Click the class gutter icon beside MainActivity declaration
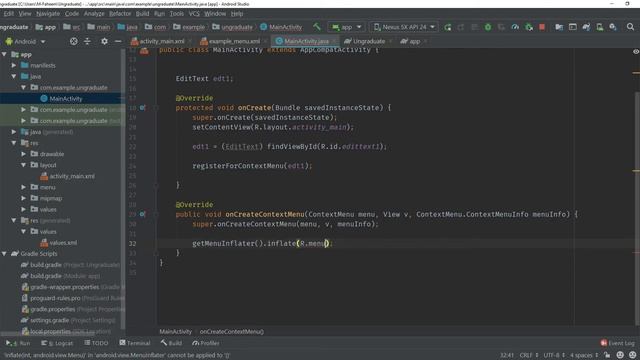The width and height of the screenshot is (640, 360). tap(144, 51)
